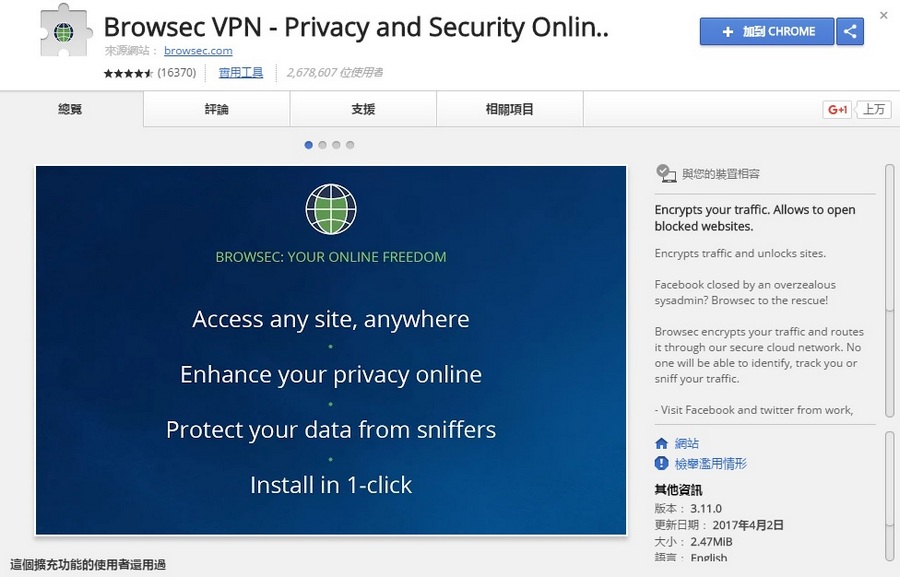Select the first carousel dot
900x577 pixels.
coord(308,145)
